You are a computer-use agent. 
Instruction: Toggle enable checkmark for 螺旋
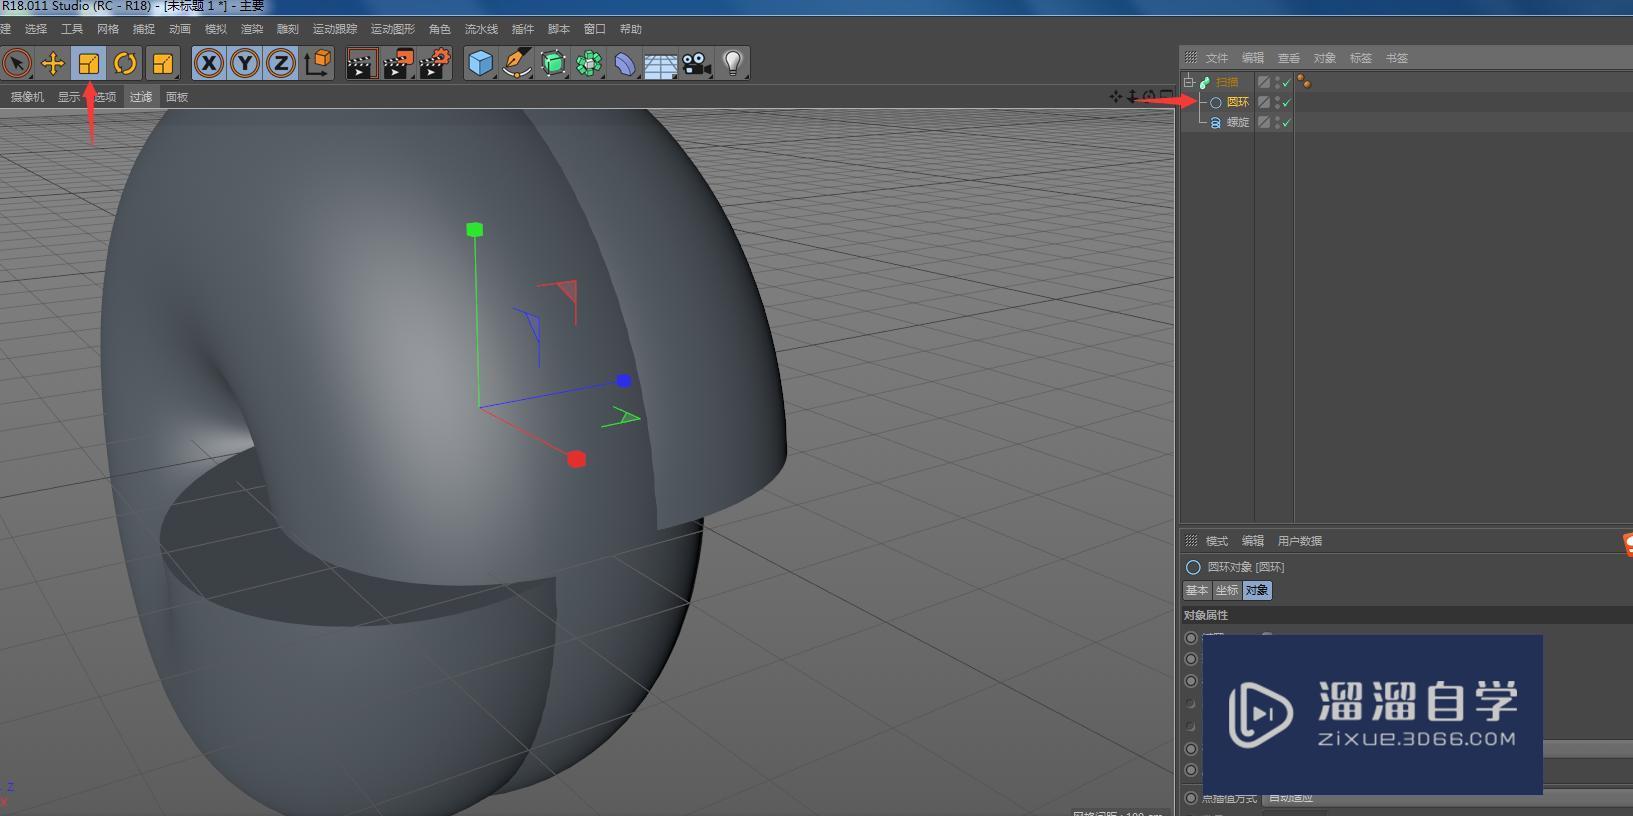coord(1287,122)
